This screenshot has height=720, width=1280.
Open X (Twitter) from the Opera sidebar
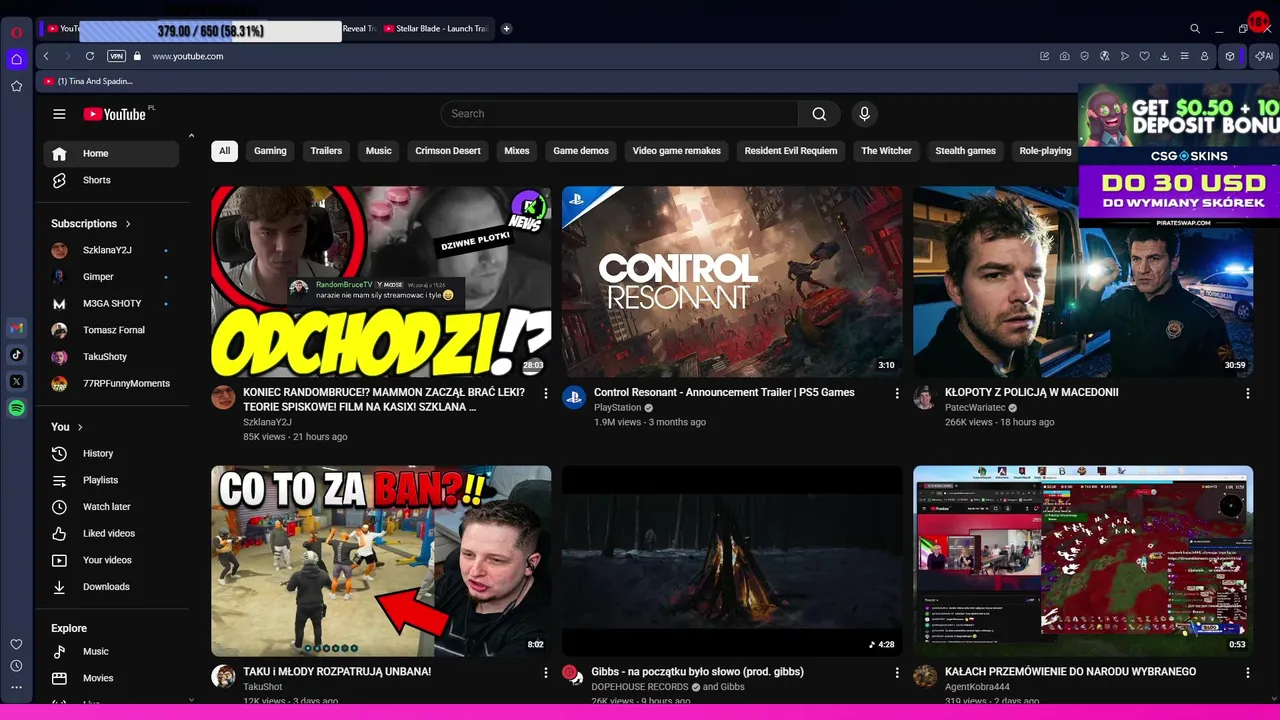(16, 381)
